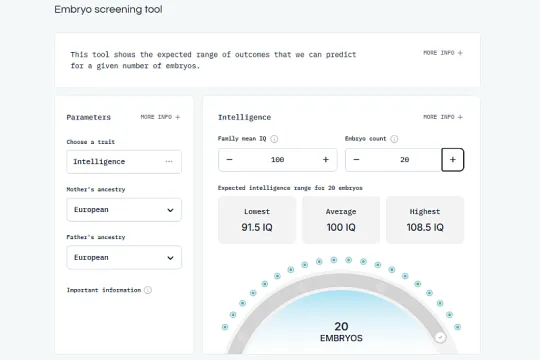540x360 pixels.
Task: Click the Family mean IQ value 100
Action: [x=278, y=160]
